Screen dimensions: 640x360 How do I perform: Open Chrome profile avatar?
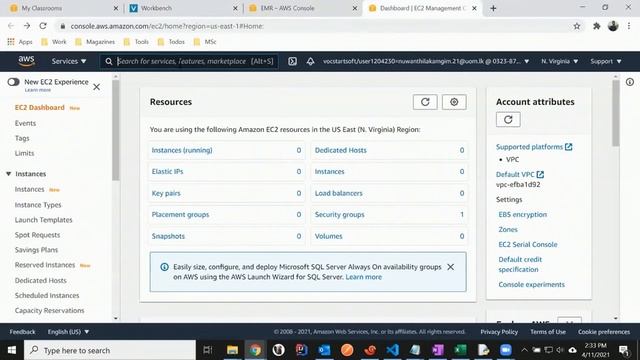[x=613, y=26]
